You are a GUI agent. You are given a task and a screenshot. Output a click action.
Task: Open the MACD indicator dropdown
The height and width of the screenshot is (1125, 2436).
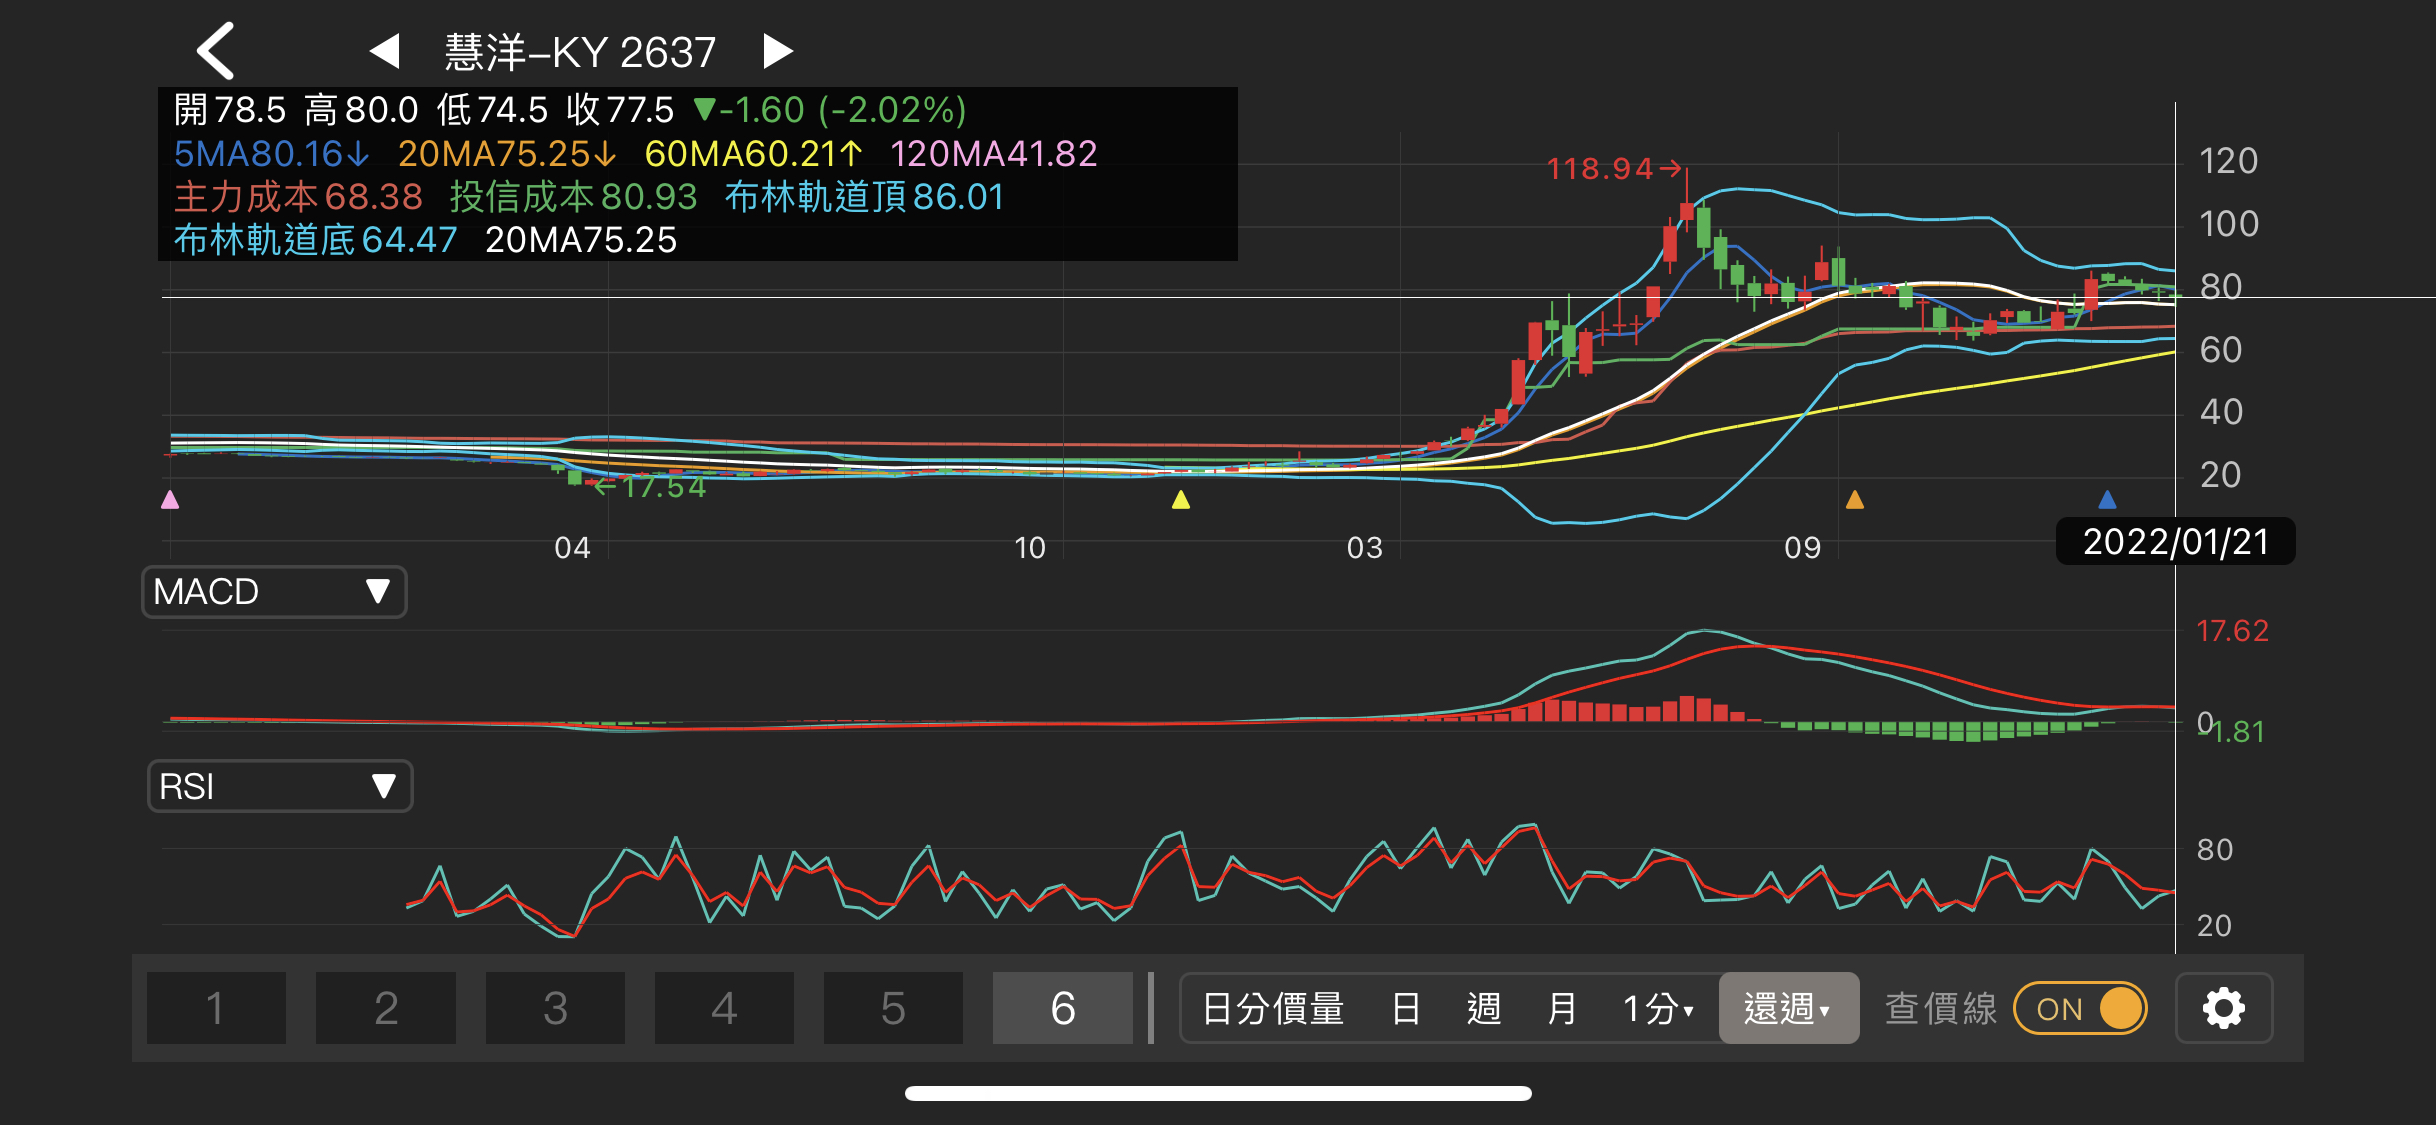274,592
